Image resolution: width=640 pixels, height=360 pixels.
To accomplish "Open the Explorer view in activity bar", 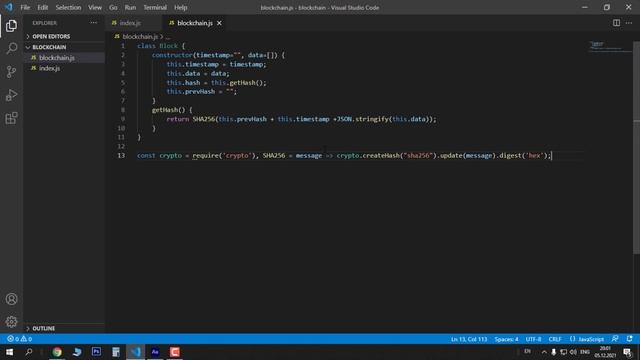I will tap(11, 26).
